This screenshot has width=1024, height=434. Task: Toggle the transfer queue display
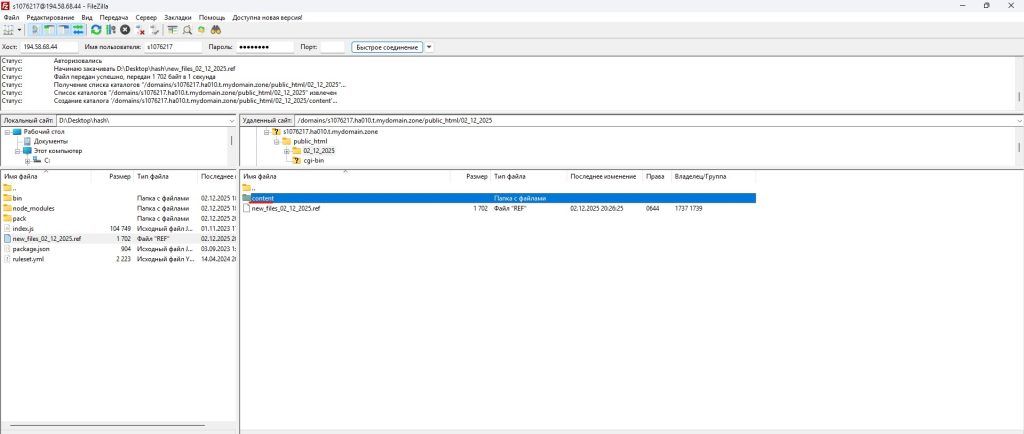pos(77,31)
